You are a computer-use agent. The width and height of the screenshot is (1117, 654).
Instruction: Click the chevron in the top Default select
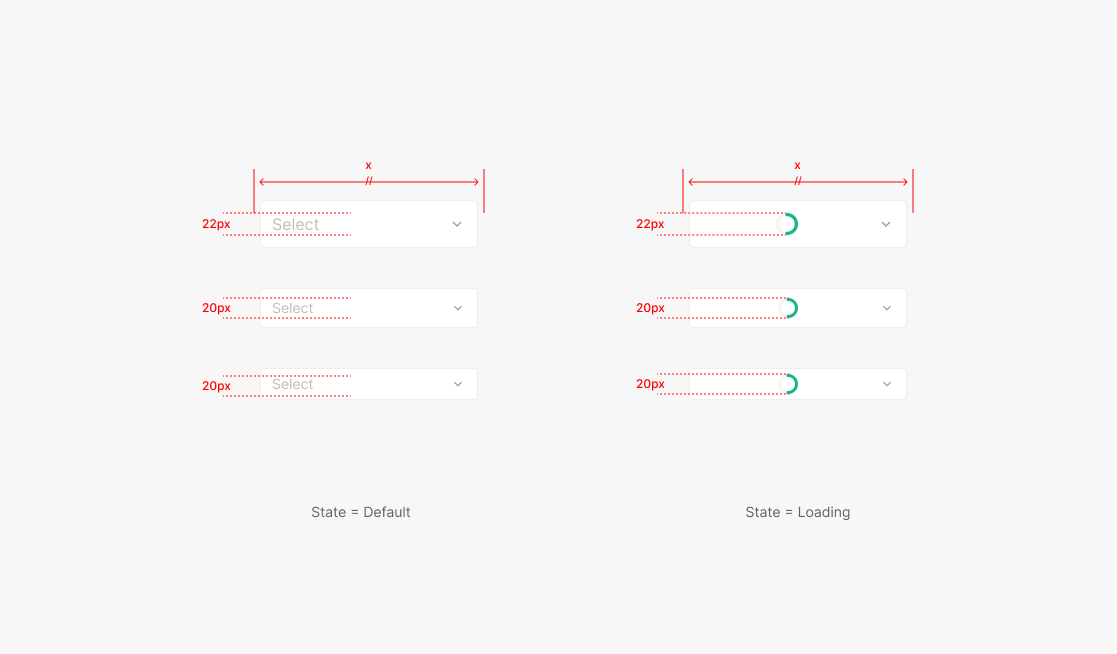[x=457, y=224]
